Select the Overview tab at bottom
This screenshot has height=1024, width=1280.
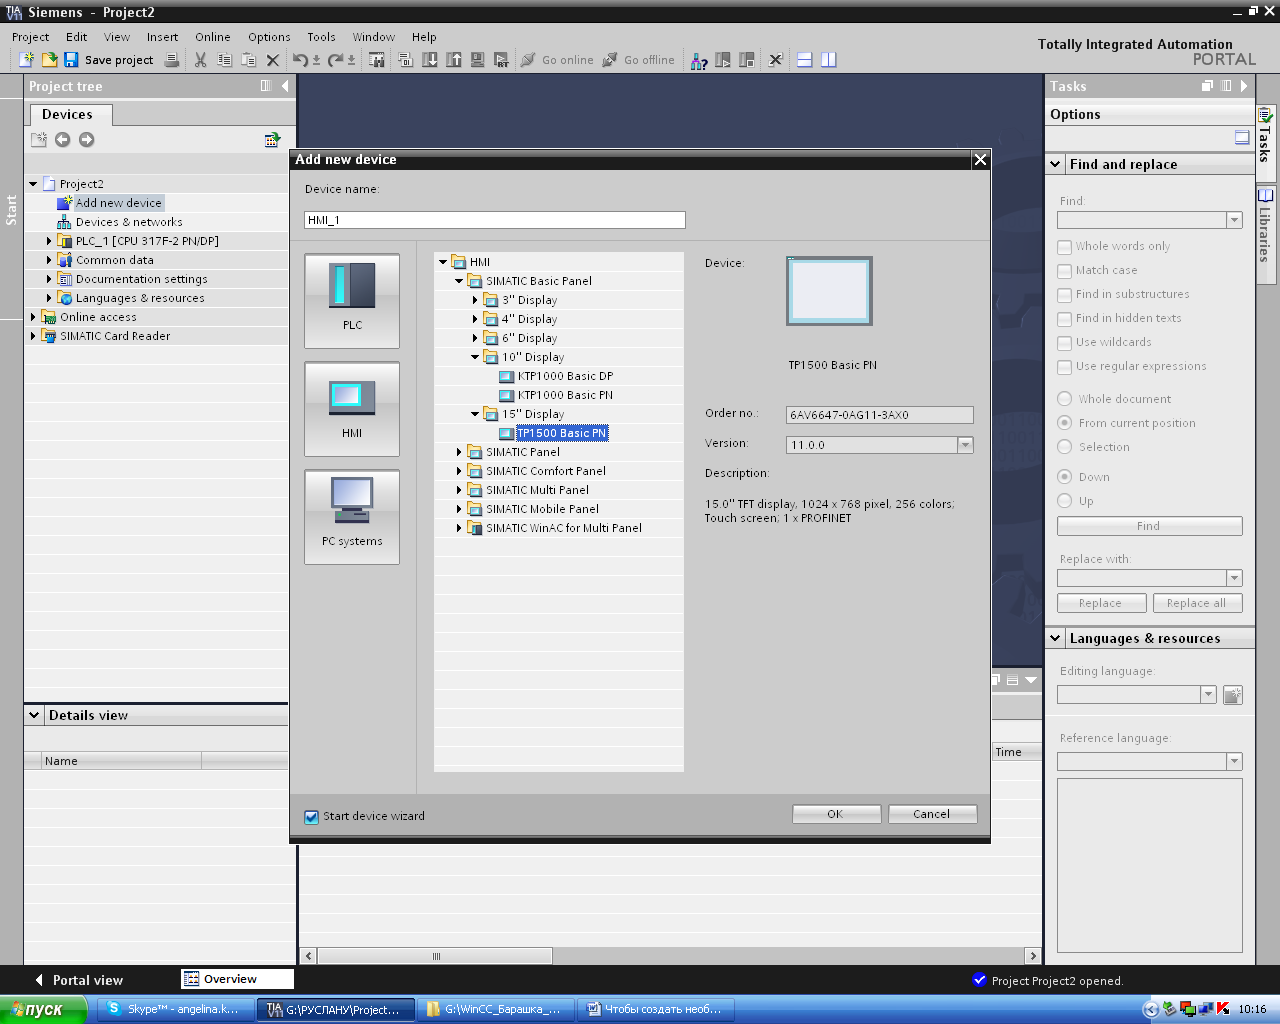coord(237,979)
